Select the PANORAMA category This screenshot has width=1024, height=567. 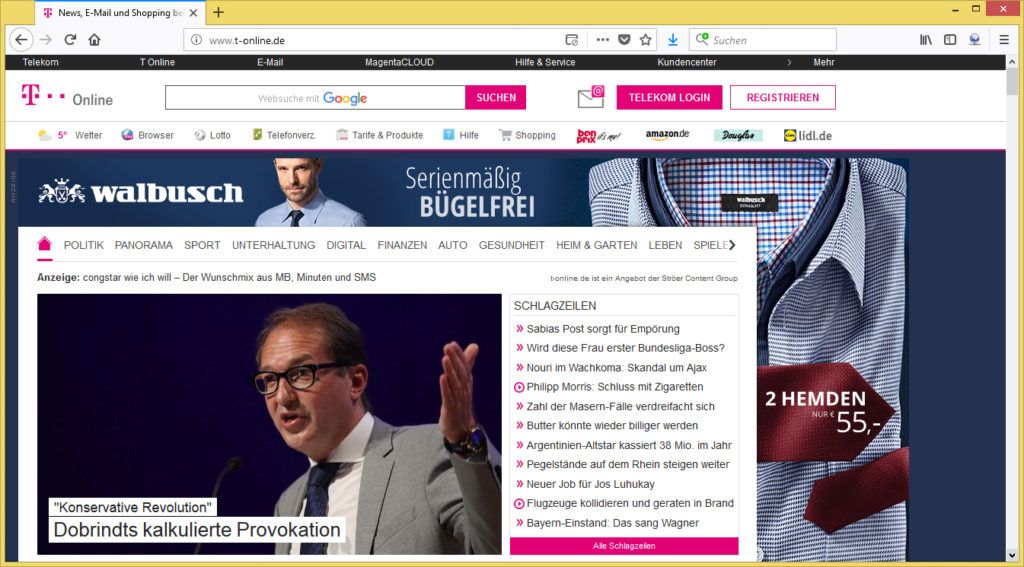(144, 245)
